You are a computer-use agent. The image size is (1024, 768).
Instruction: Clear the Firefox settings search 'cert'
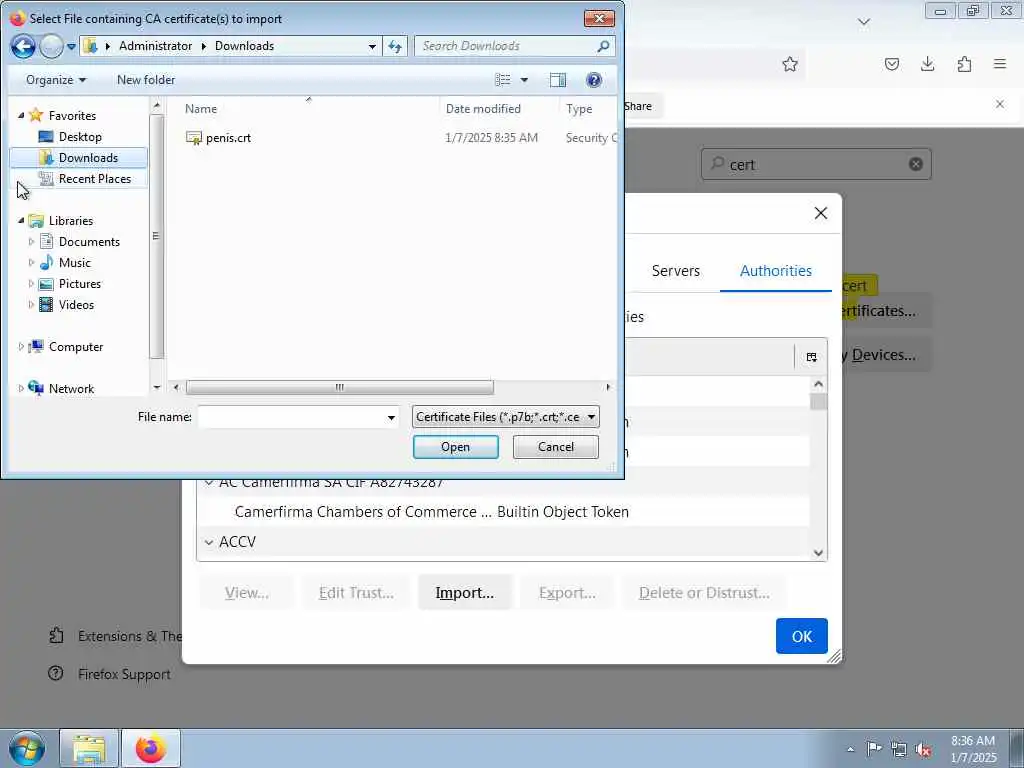click(916, 164)
